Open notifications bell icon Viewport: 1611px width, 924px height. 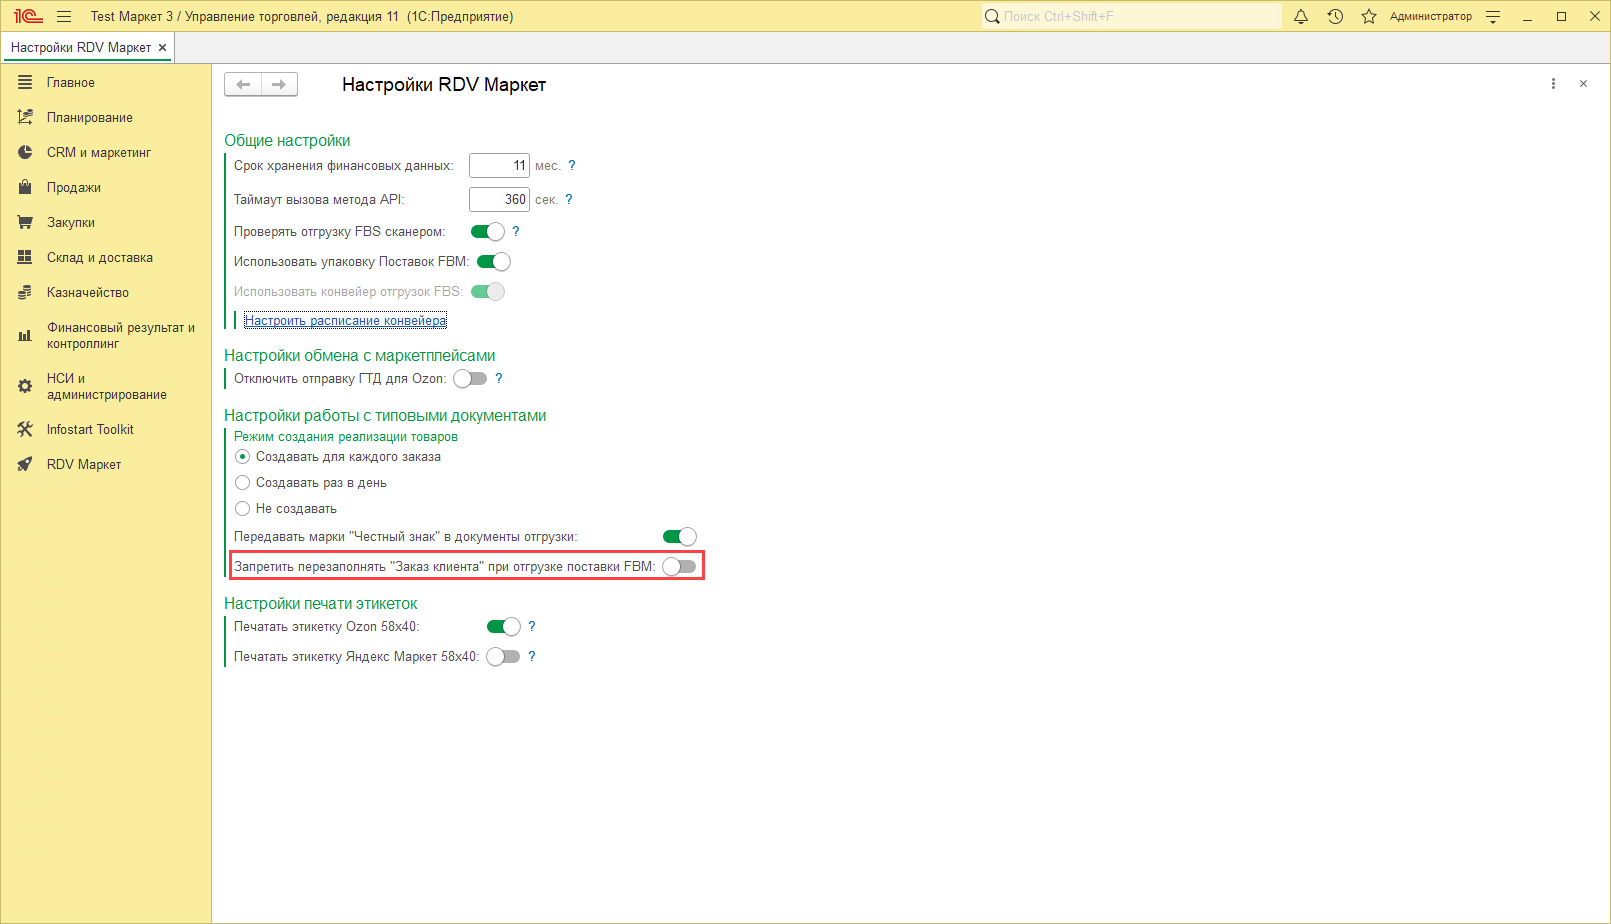[x=1301, y=16]
